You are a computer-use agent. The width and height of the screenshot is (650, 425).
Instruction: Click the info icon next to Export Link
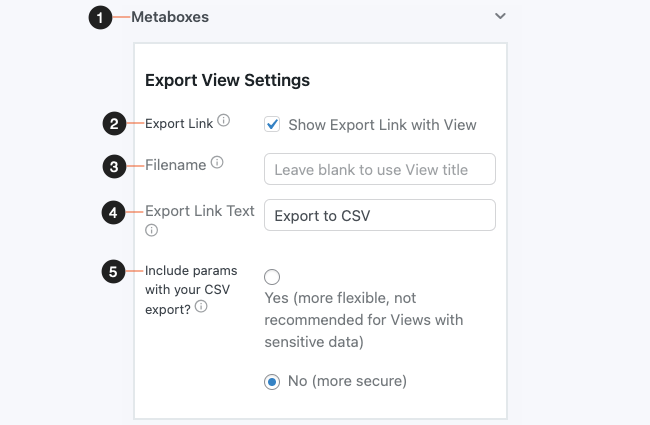tap(223, 120)
